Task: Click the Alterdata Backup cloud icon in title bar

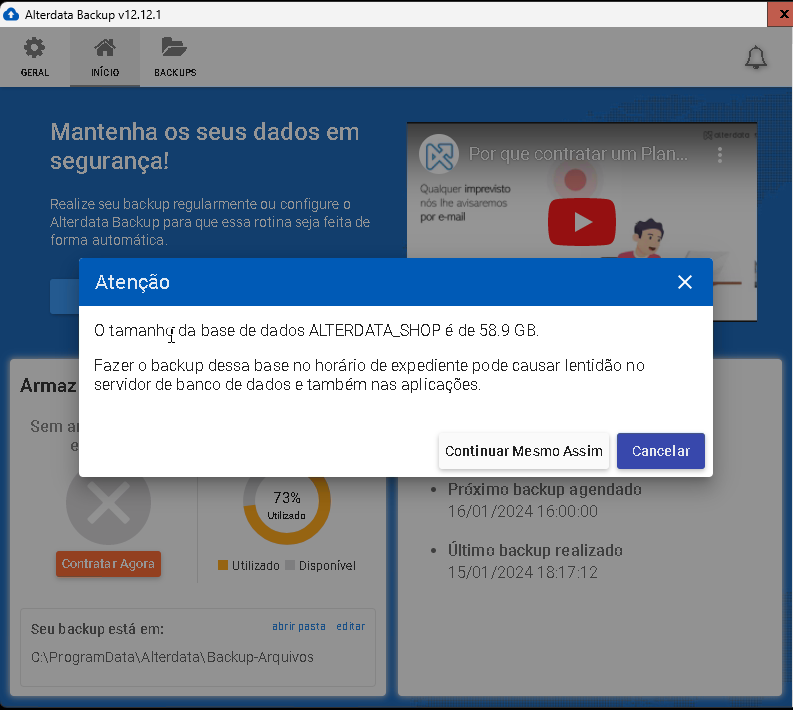Action: 11,14
